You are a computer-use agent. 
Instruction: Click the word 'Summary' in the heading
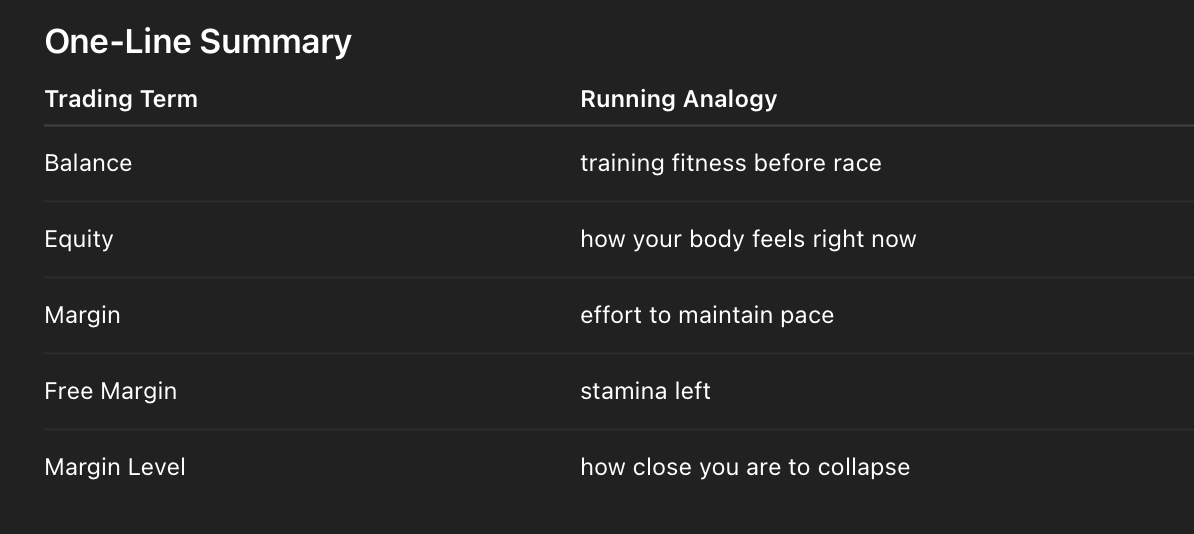[x=275, y=42]
